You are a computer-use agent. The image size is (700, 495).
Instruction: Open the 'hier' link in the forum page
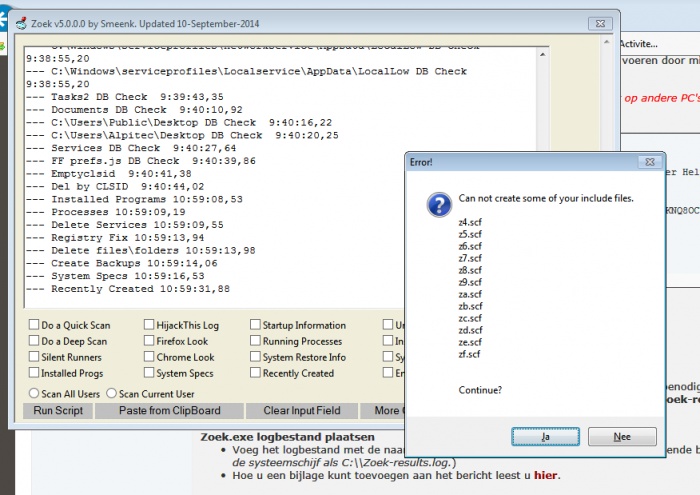click(x=545, y=475)
